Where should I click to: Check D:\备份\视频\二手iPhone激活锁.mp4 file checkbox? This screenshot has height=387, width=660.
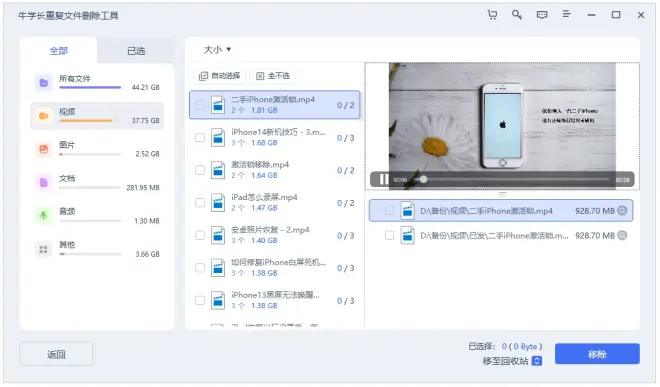[389, 211]
